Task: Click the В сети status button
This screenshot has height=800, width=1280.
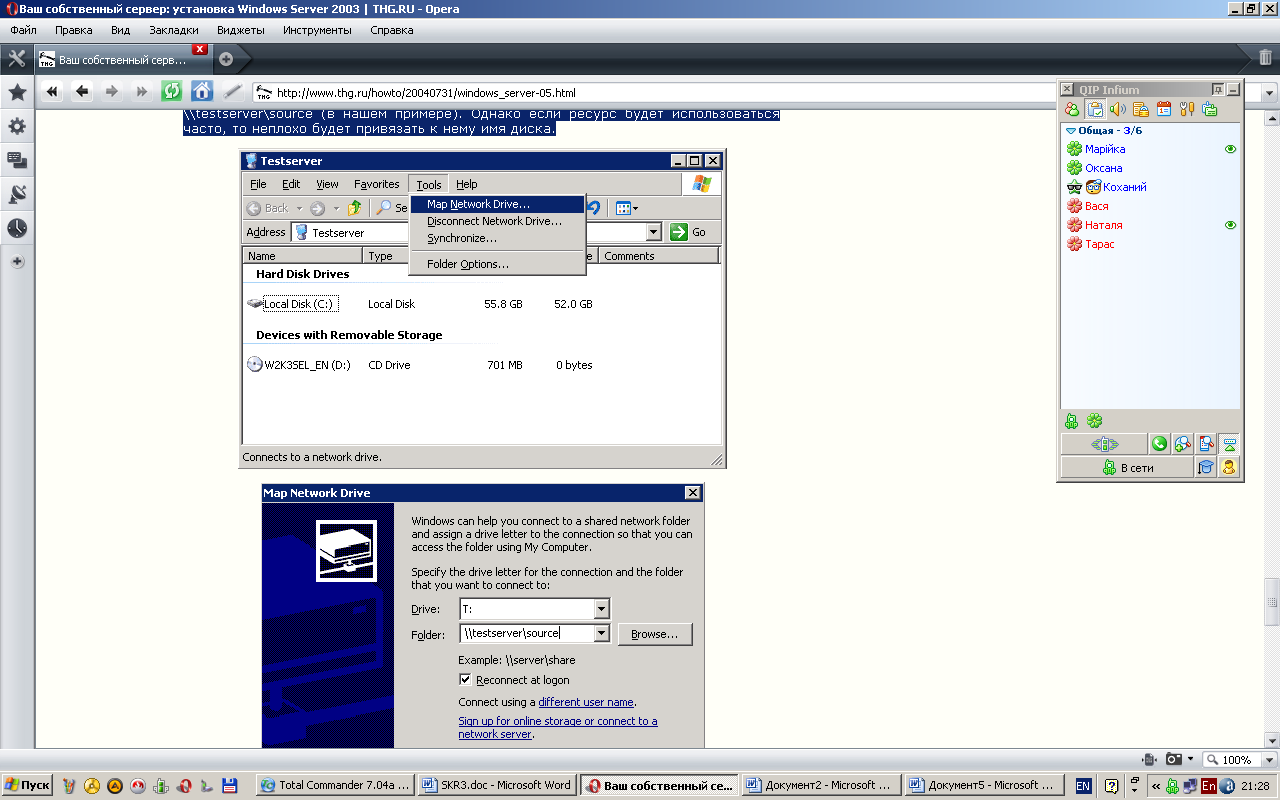Action: pyautogui.click(x=1127, y=467)
